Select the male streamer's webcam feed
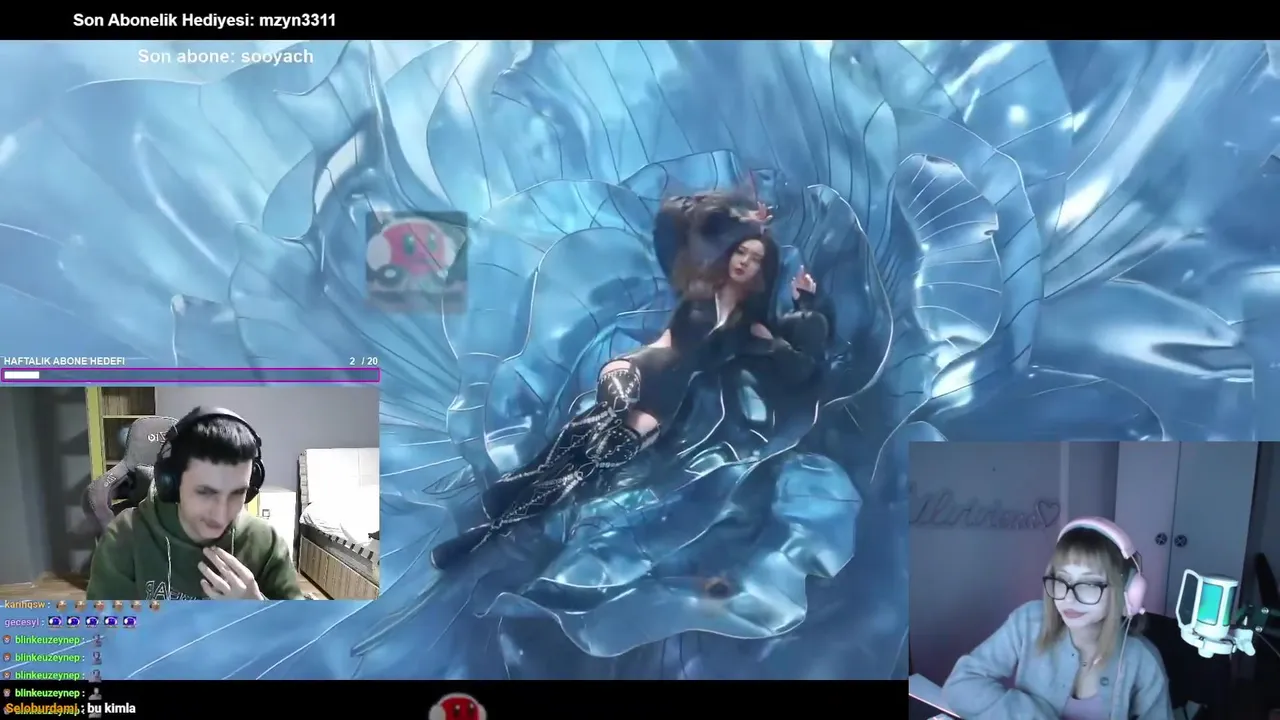This screenshot has height=720, width=1280. coord(190,493)
